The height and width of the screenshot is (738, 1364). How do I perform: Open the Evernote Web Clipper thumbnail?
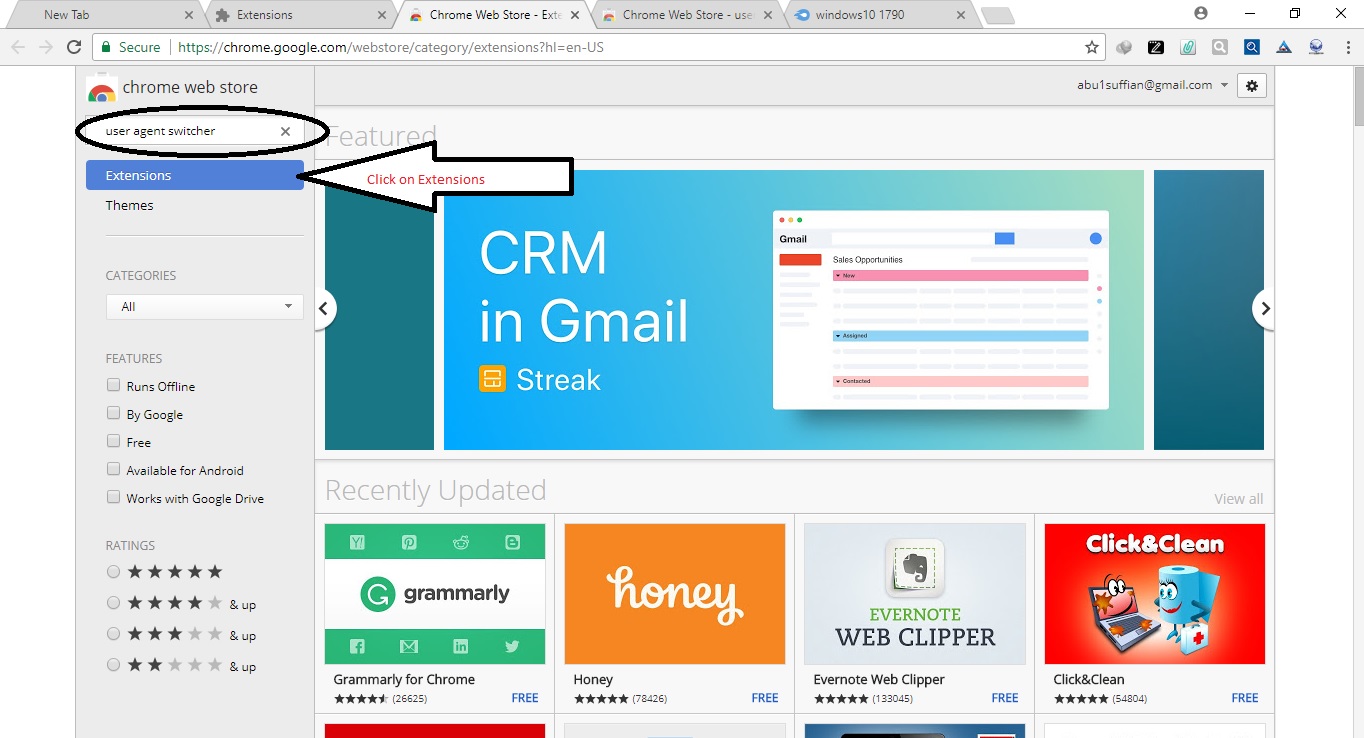915,594
